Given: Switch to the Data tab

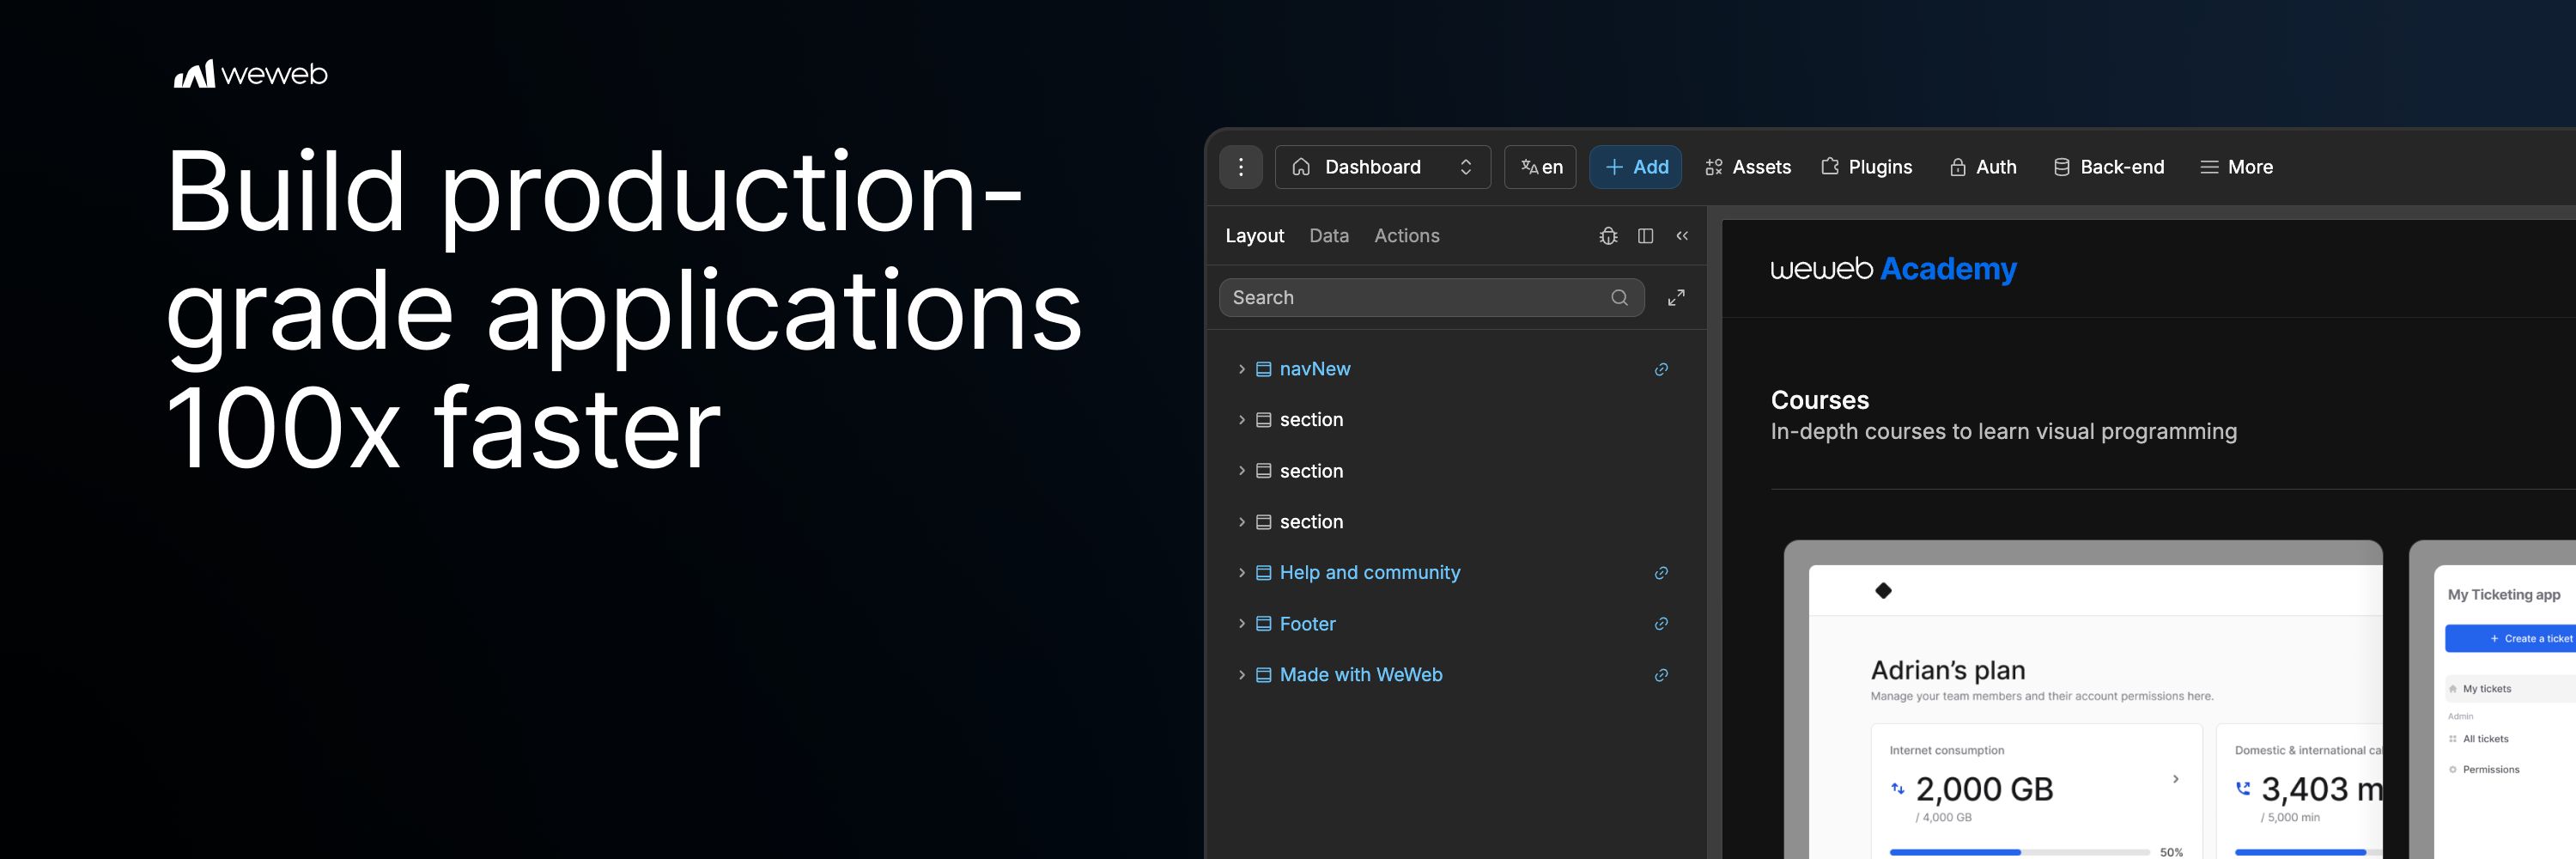Looking at the screenshot, I should click(1328, 236).
